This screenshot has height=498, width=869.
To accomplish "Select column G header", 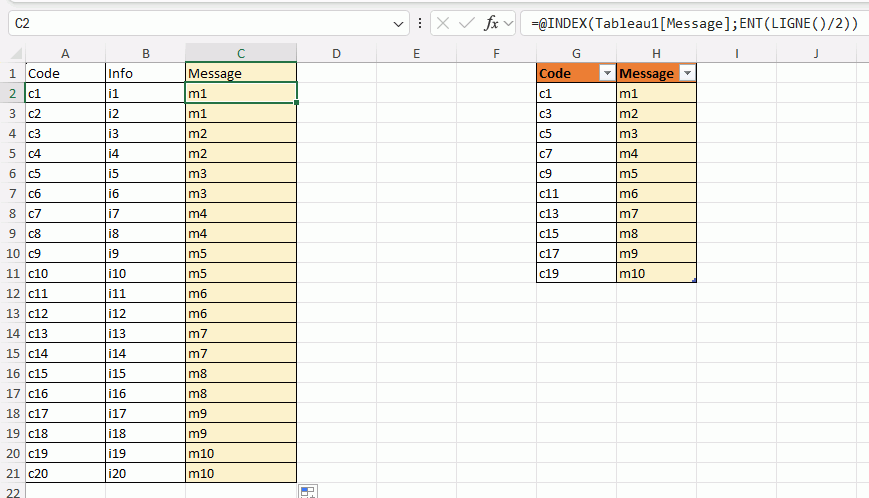I will tap(576, 53).
